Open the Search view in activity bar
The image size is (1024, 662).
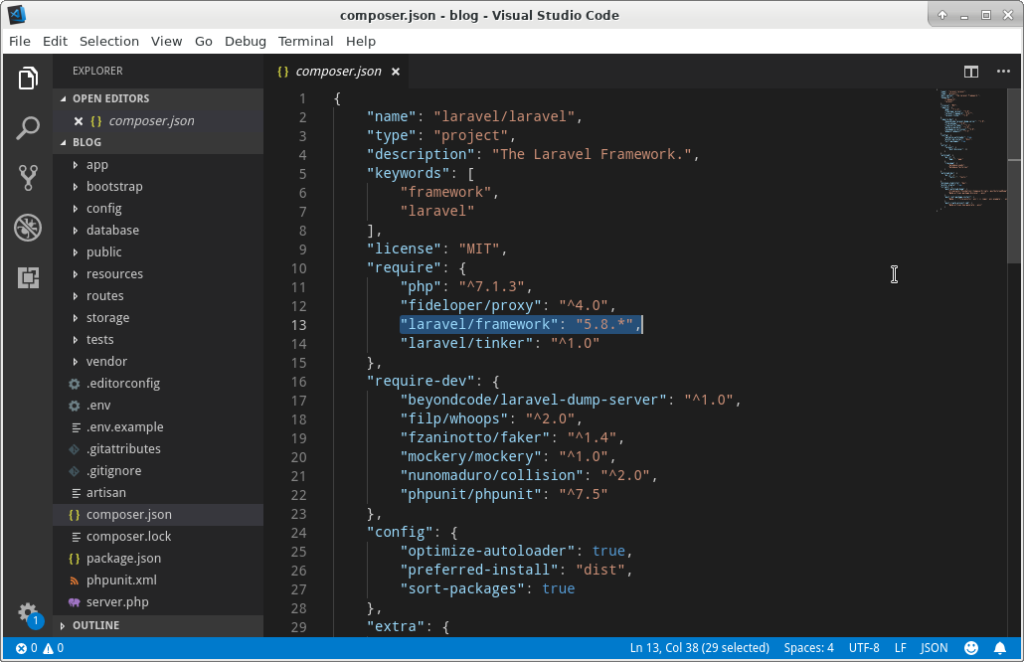pos(27,128)
